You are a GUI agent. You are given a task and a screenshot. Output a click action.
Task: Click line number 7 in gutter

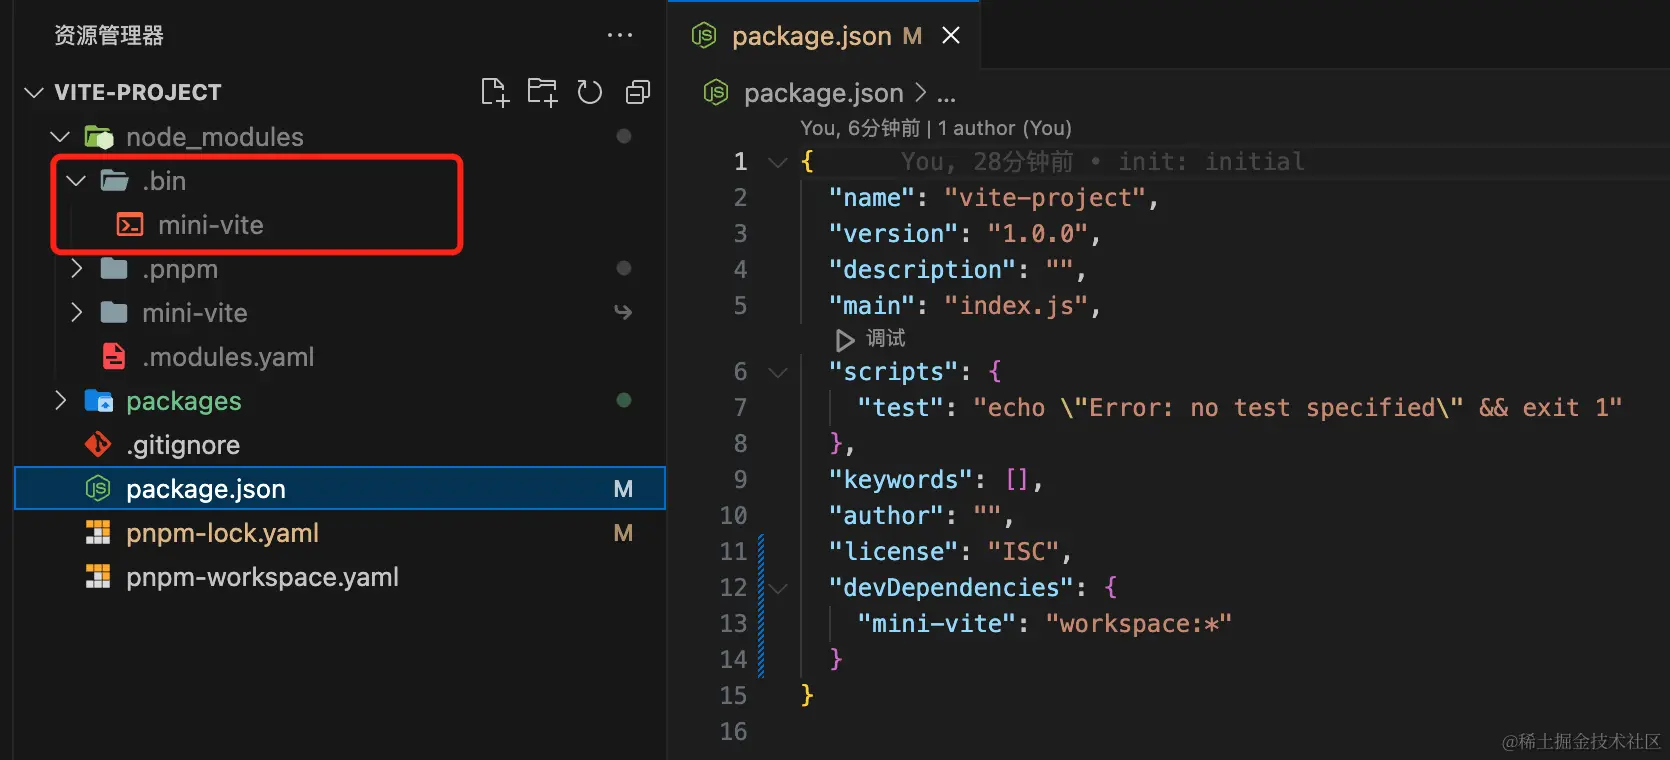pyautogui.click(x=740, y=407)
